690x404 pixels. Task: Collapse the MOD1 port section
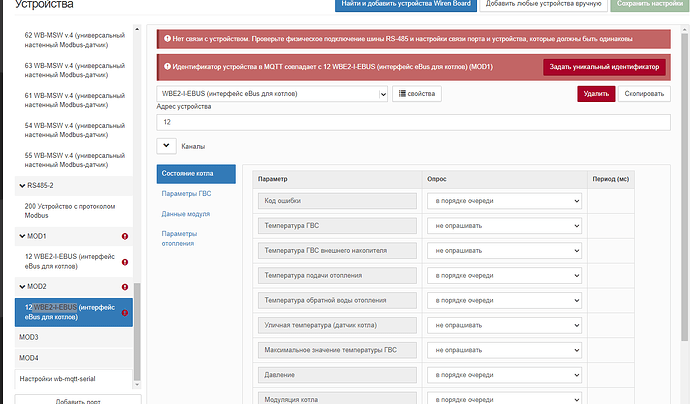click(22, 236)
